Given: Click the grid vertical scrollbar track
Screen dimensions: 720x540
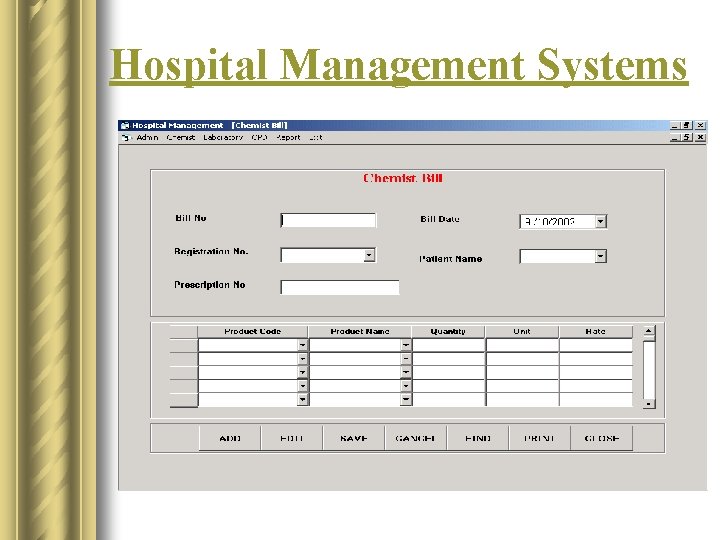Looking at the screenshot, I should point(648,370).
